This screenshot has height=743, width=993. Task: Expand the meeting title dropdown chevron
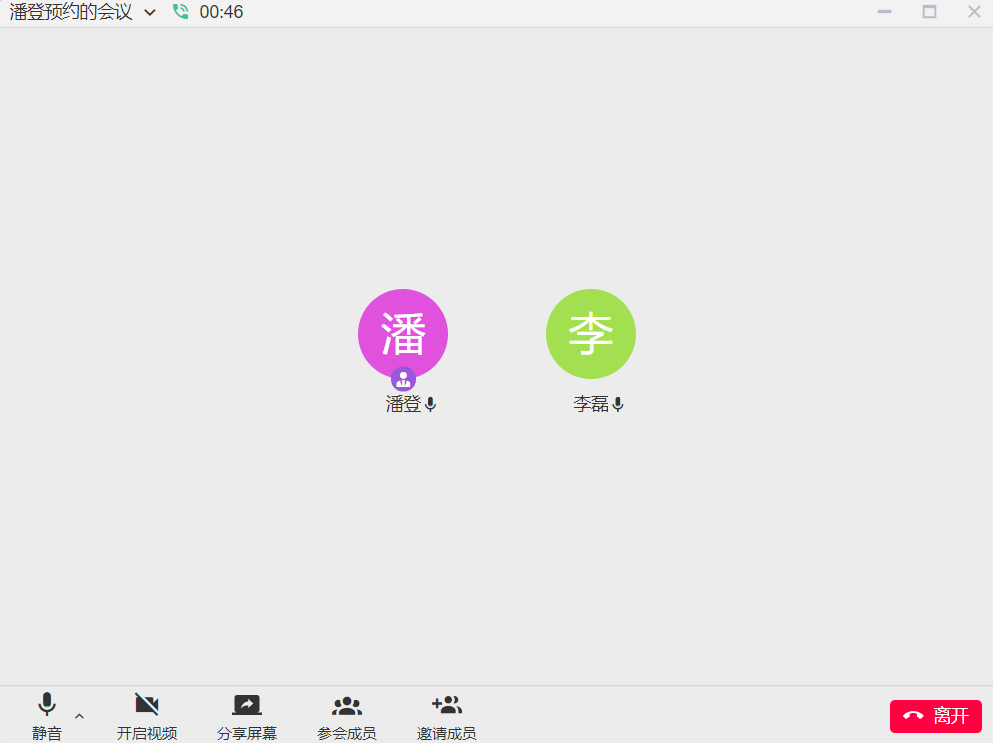[x=150, y=13]
